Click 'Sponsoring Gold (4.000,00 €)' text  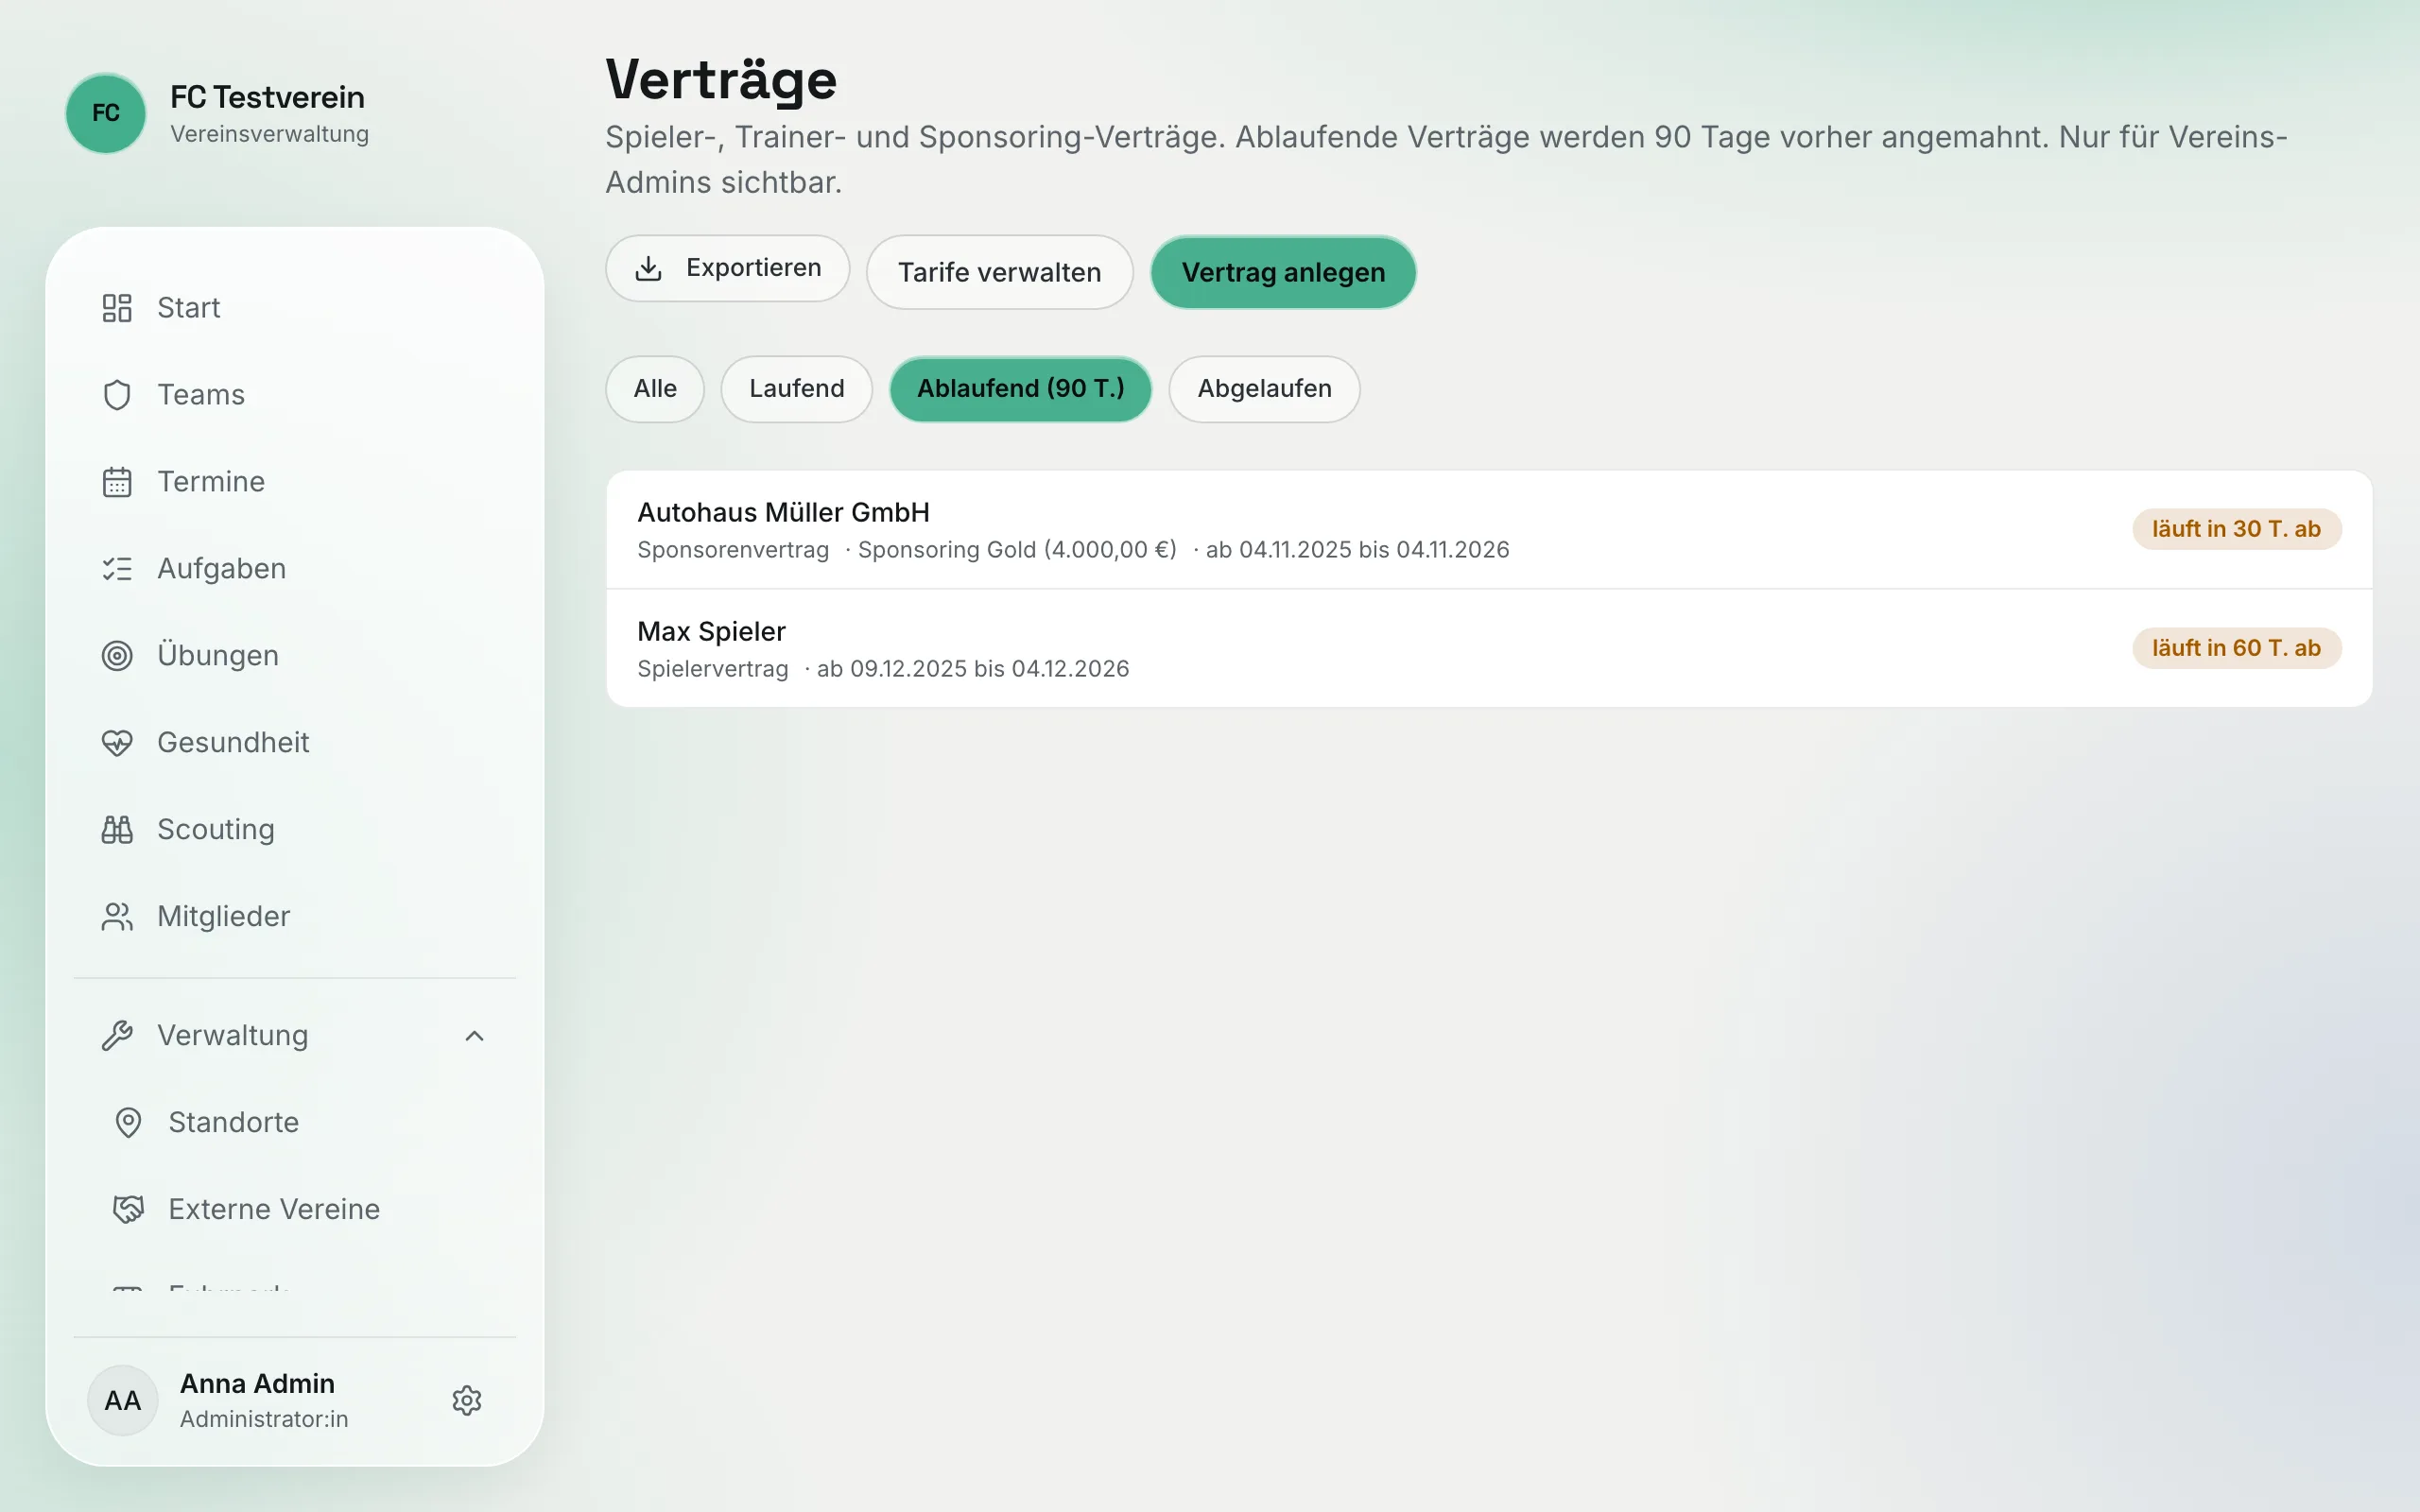[1017, 550]
